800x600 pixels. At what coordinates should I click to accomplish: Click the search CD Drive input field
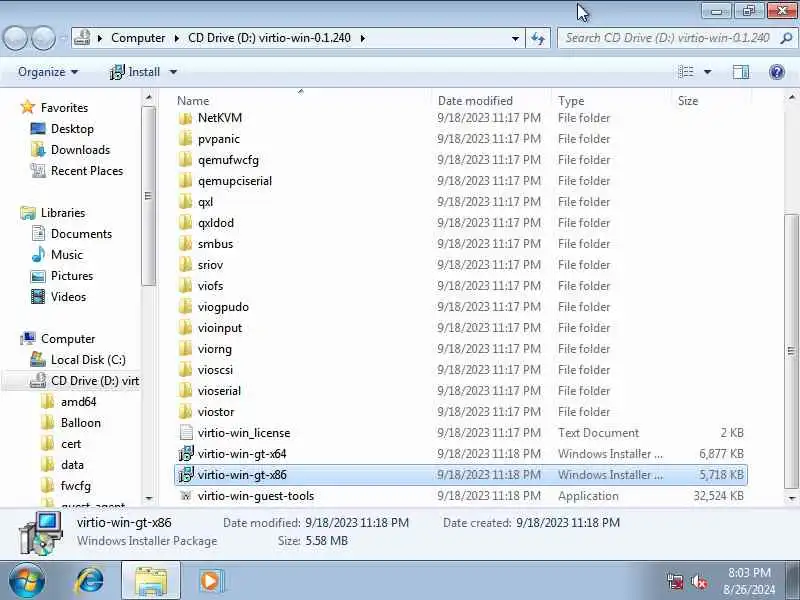667,38
